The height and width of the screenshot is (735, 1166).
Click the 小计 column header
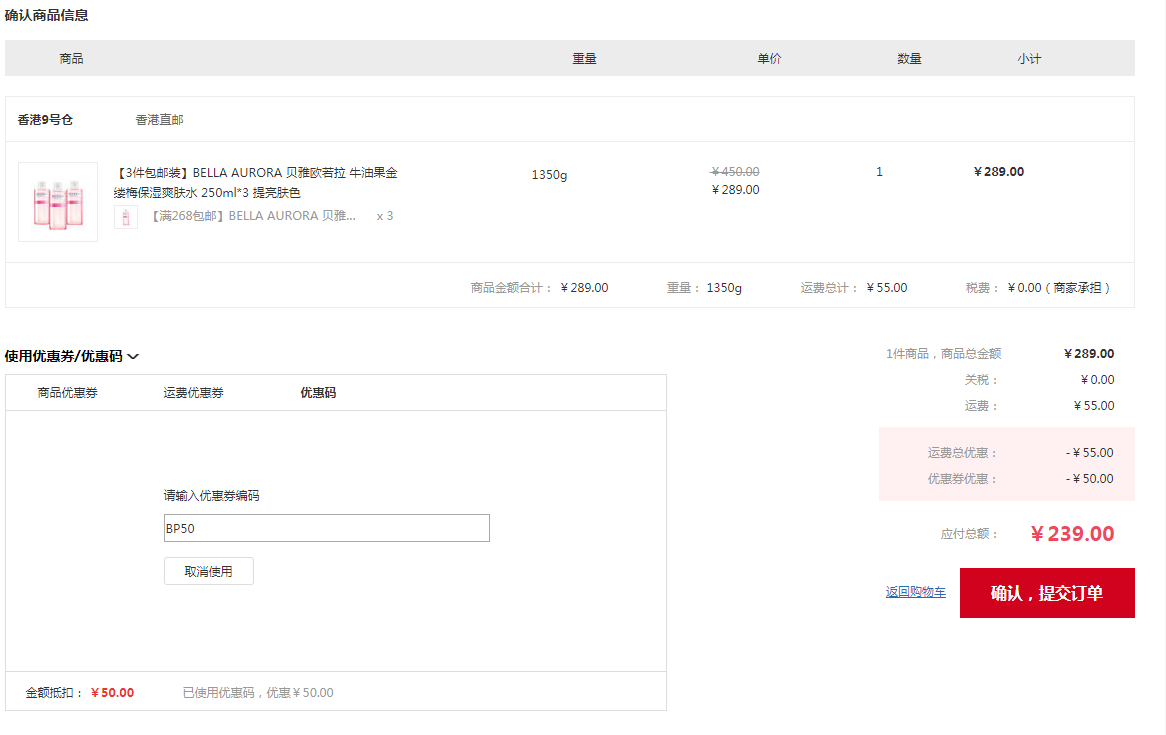pos(1029,59)
